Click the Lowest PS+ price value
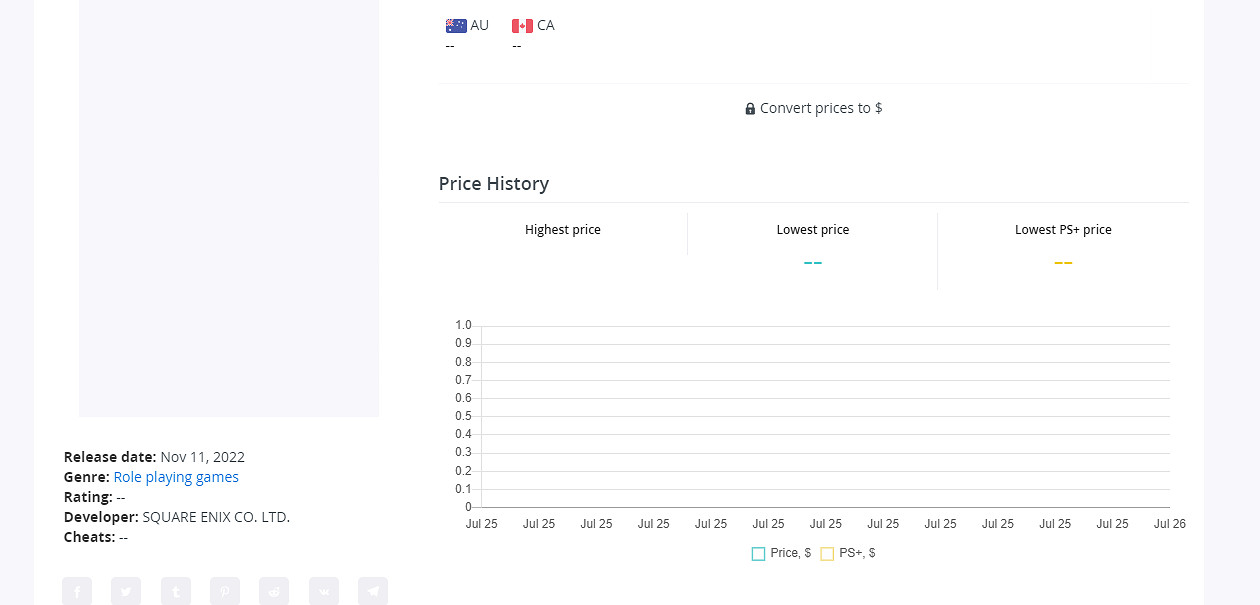 [1063, 263]
